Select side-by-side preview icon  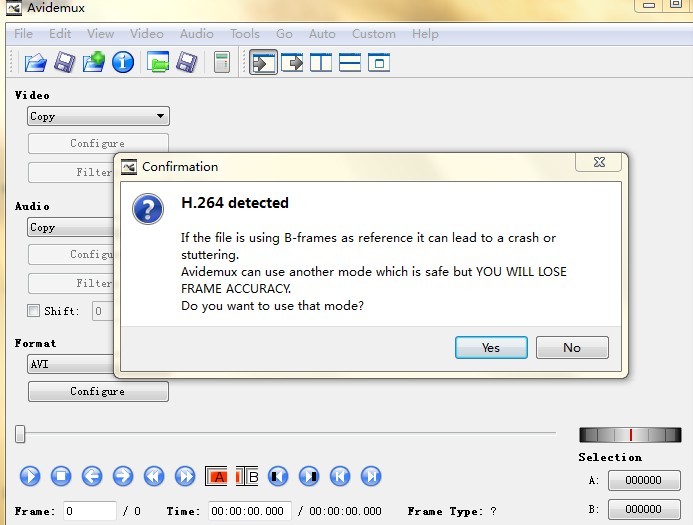(321, 62)
